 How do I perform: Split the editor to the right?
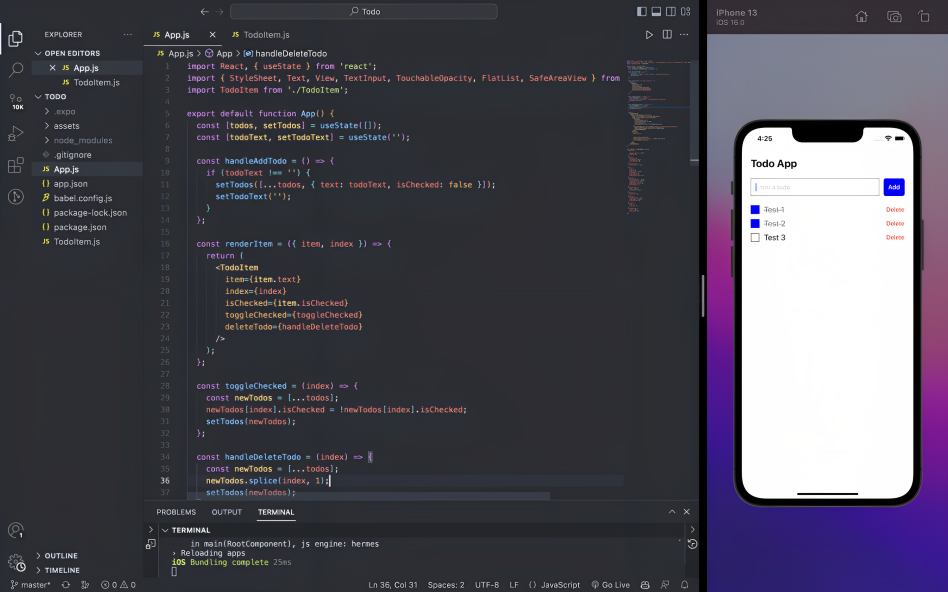(x=667, y=34)
